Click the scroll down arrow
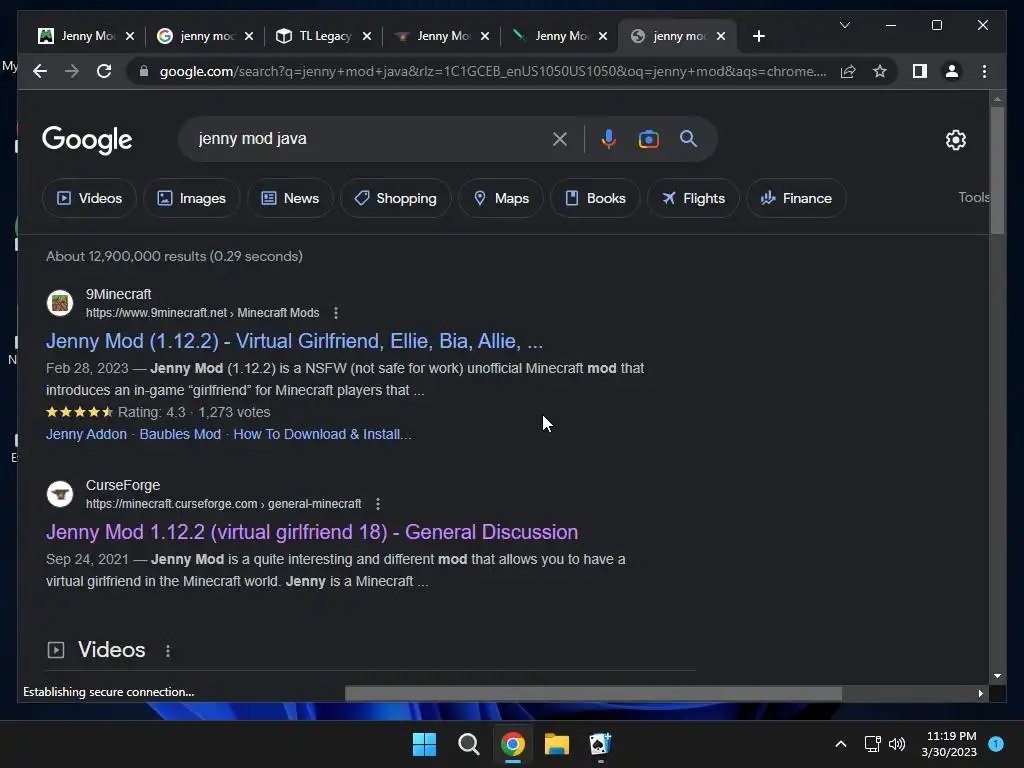Viewport: 1024px width, 768px height. [x=997, y=676]
